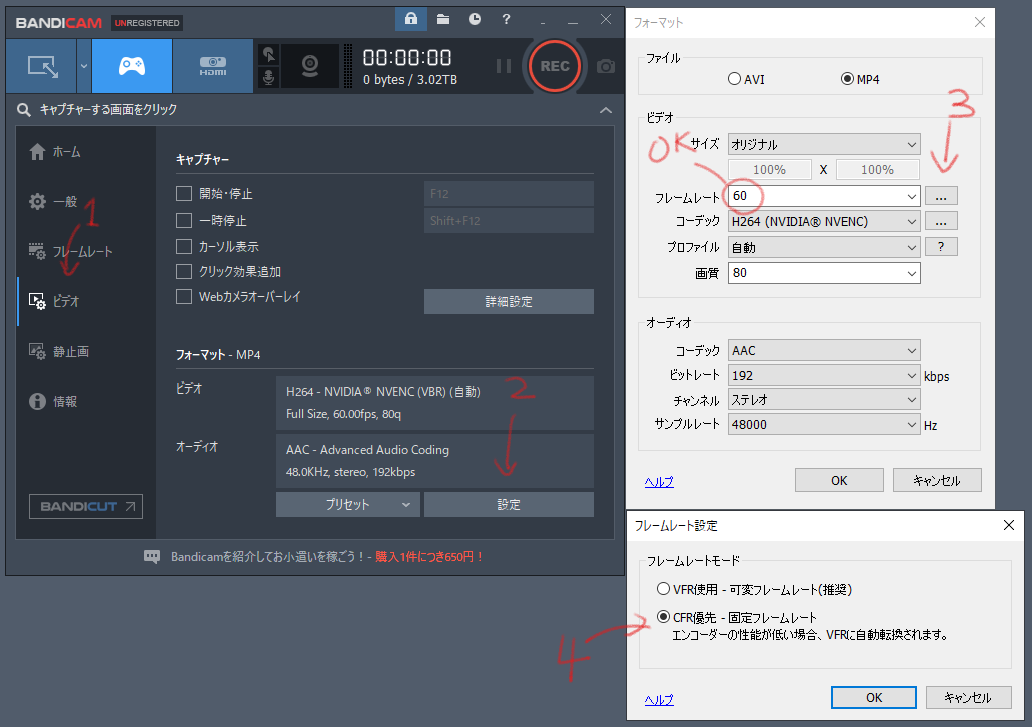Take a screenshot with the camera icon
The width and height of the screenshot is (1032, 727).
(x=606, y=66)
